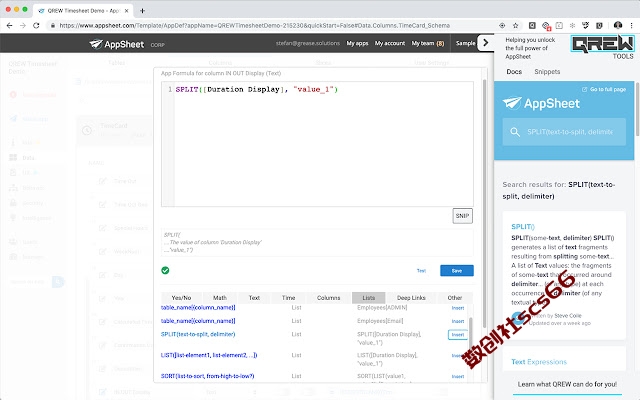Insert the Employees[ADMIN] example
This screenshot has height=400, width=640.
(x=458, y=308)
